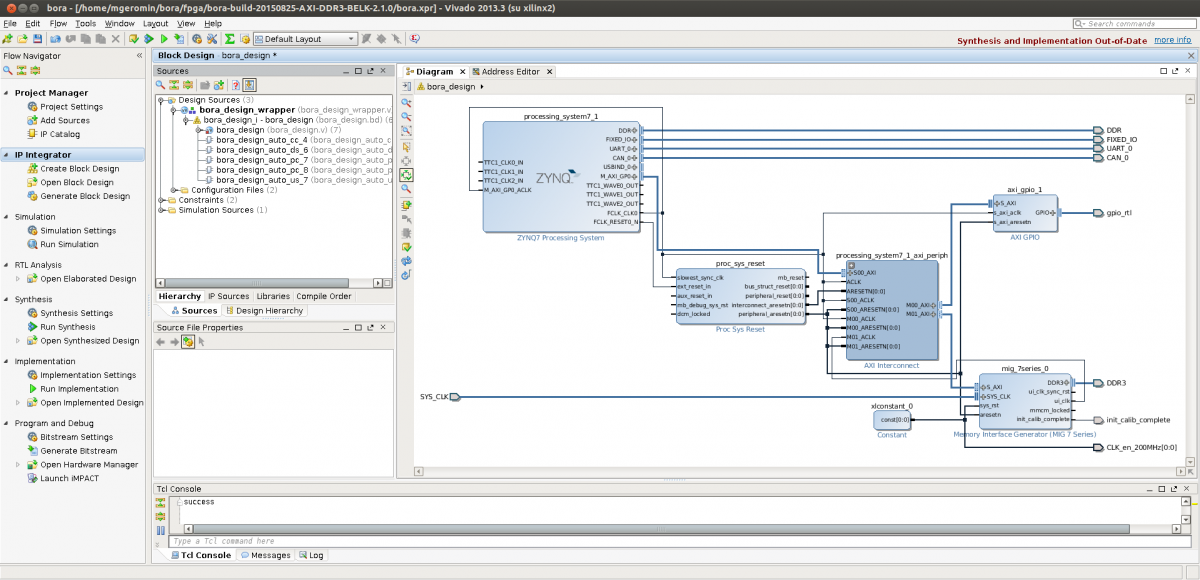Click the Run Synthesis green arrow toolbar icon

click(147, 39)
